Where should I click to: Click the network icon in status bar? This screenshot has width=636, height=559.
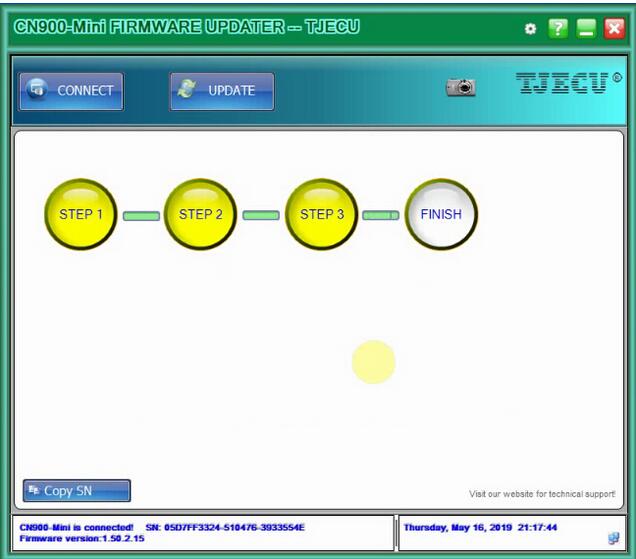pyautogui.click(x=613, y=538)
